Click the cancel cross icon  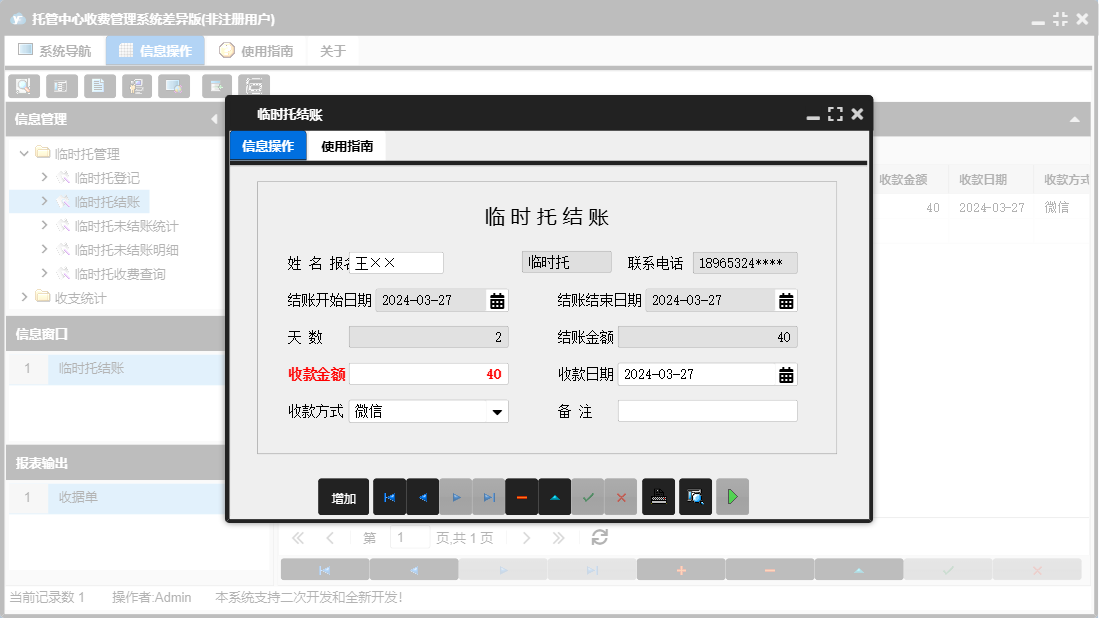coord(621,497)
